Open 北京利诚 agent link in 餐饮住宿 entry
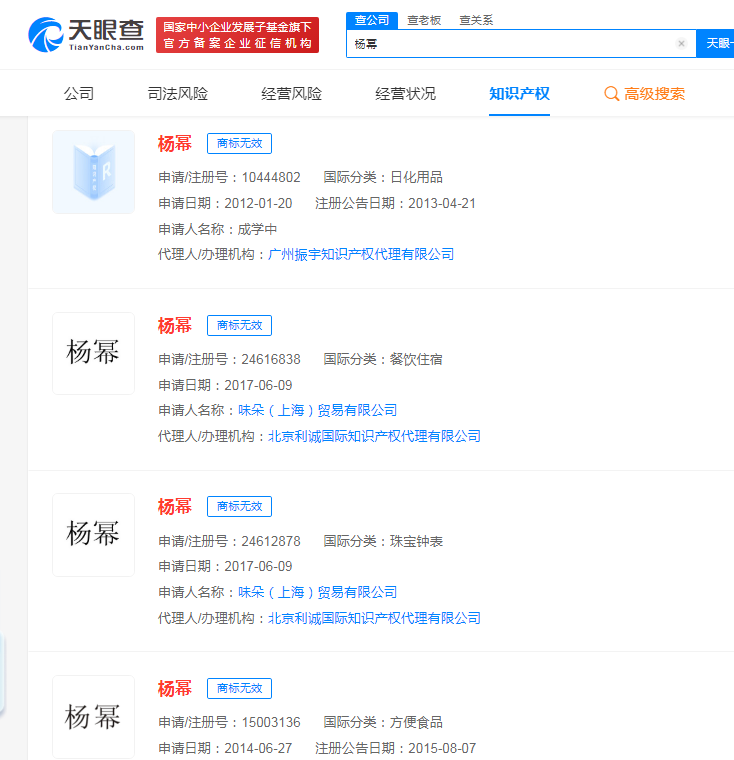The width and height of the screenshot is (734, 760). (374, 436)
